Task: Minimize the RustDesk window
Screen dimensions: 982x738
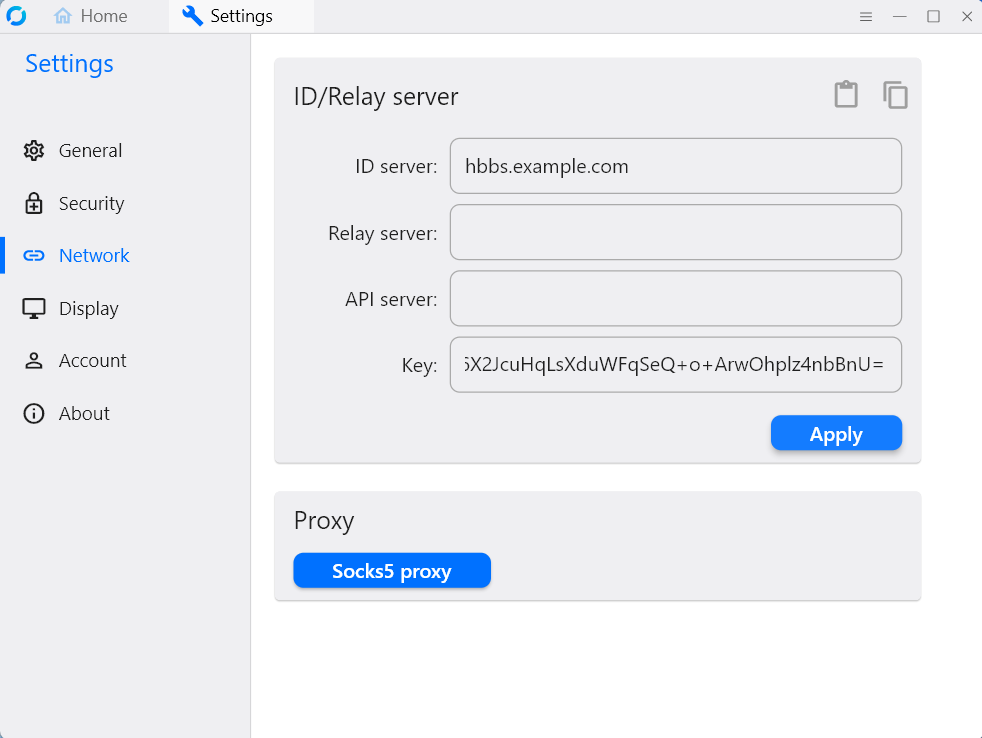Action: pyautogui.click(x=900, y=17)
